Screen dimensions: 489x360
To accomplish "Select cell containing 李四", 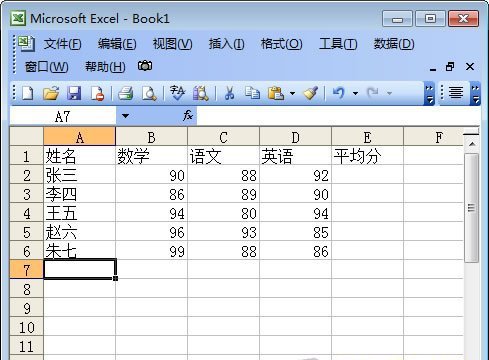I will [79, 193].
